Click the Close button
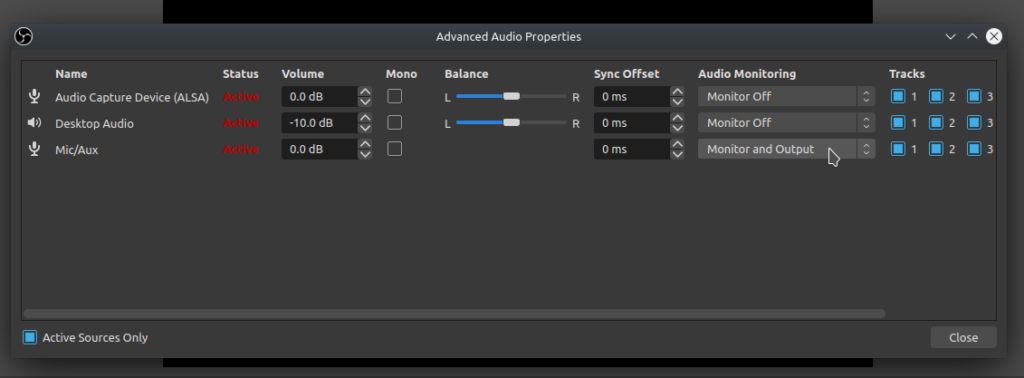1024x378 pixels. (x=963, y=338)
